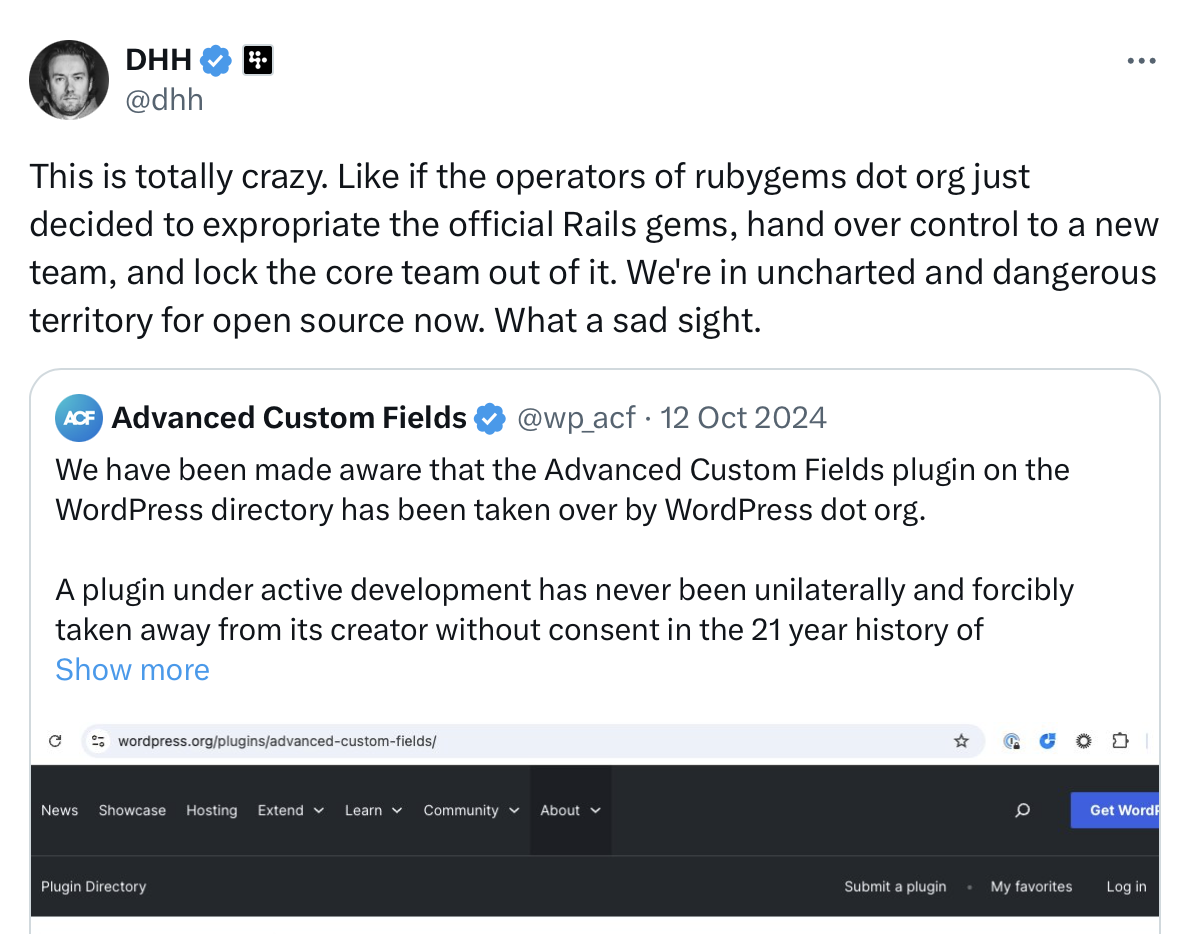Click the black affiliate badge beside DHH

(257, 60)
